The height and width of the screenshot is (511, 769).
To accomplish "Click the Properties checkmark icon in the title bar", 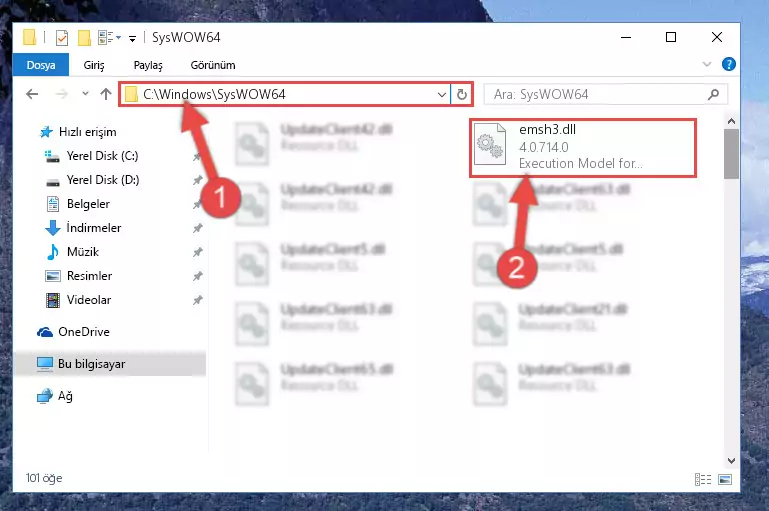I will (62, 38).
